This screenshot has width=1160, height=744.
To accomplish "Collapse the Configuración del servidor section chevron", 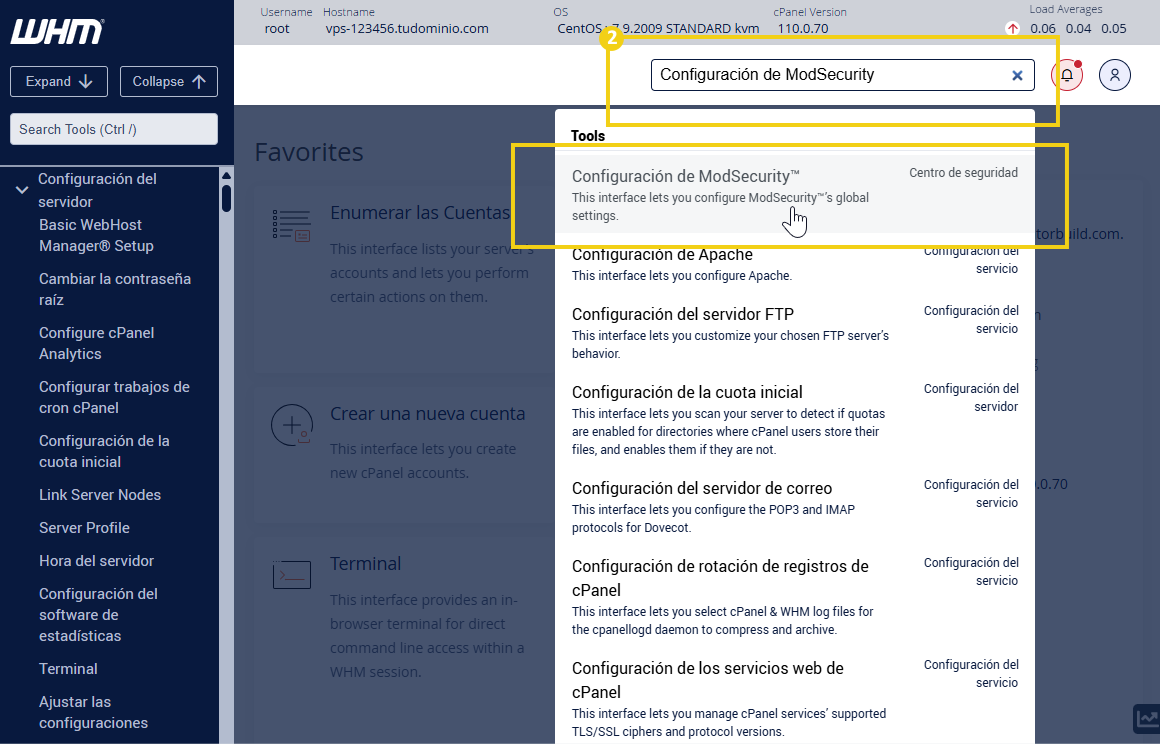I will [22, 190].
